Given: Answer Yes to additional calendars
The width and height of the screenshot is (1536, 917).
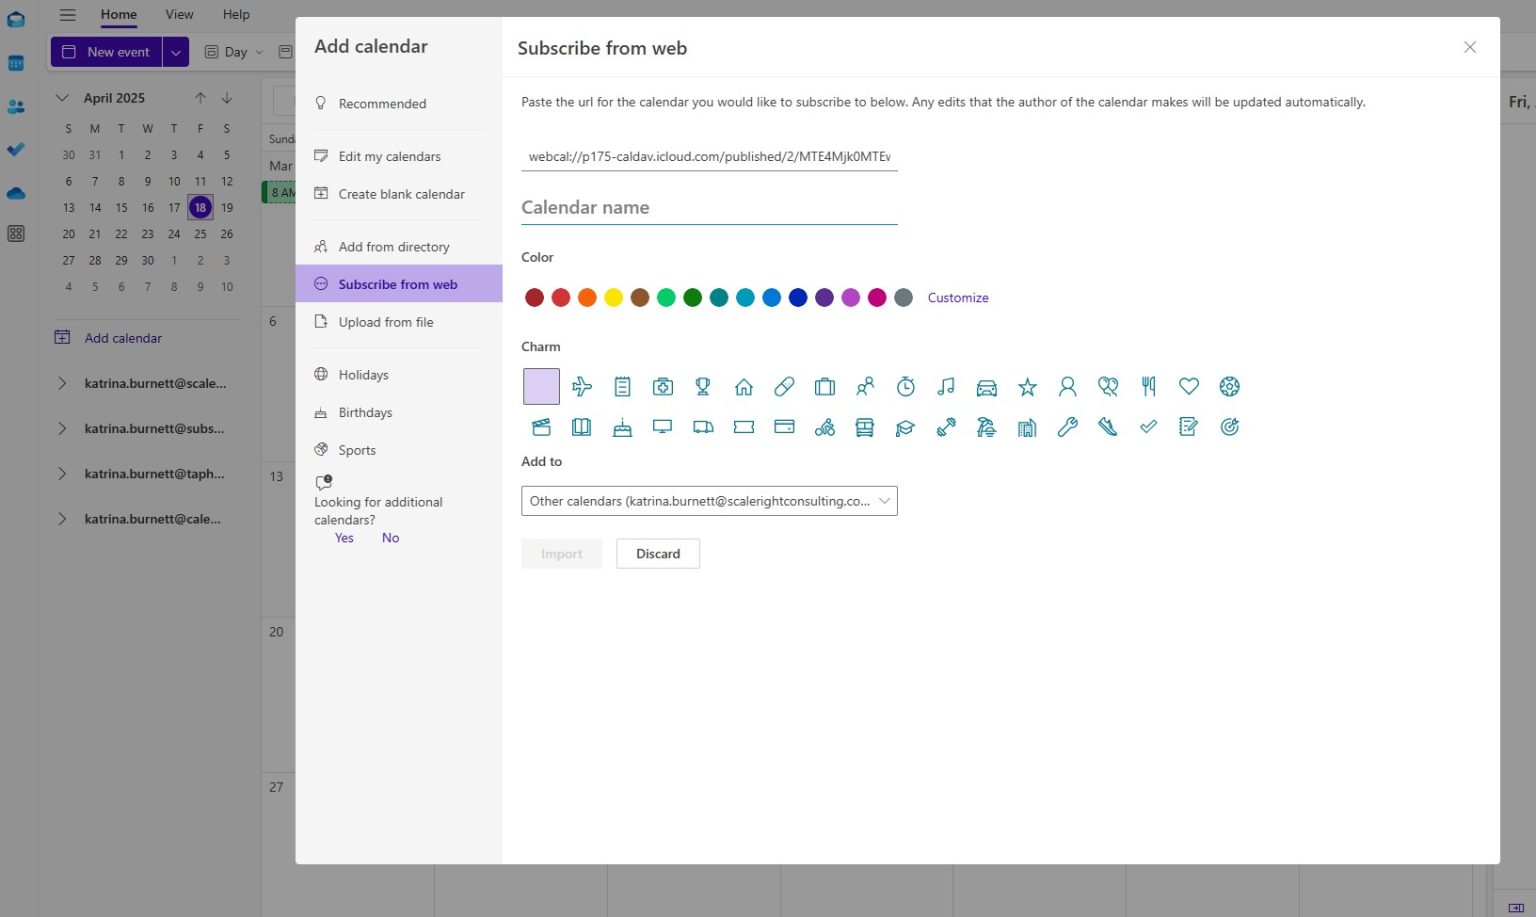Looking at the screenshot, I should [x=344, y=538].
